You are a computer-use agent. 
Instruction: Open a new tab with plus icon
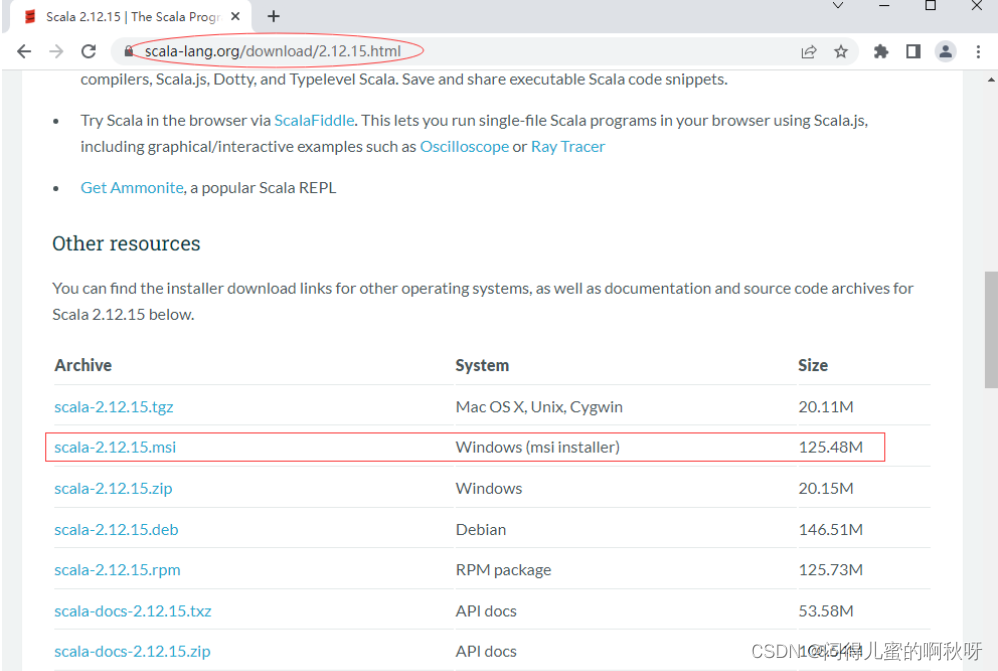(x=274, y=17)
